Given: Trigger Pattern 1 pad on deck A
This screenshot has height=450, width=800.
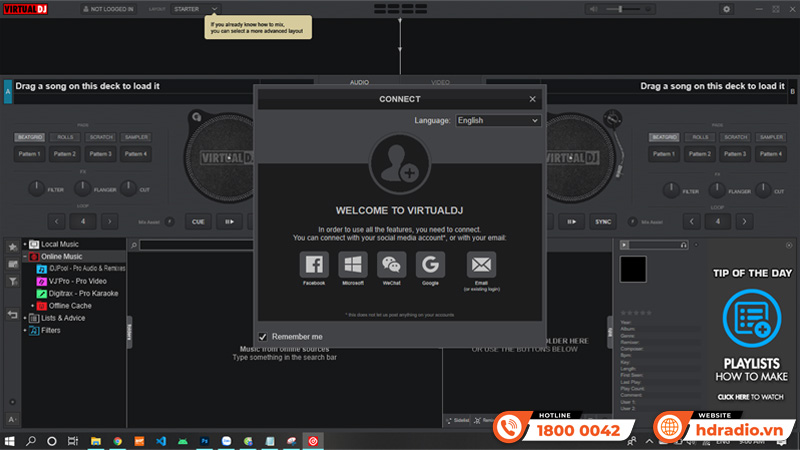Looking at the screenshot, I should pyautogui.click(x=29, y=154).
